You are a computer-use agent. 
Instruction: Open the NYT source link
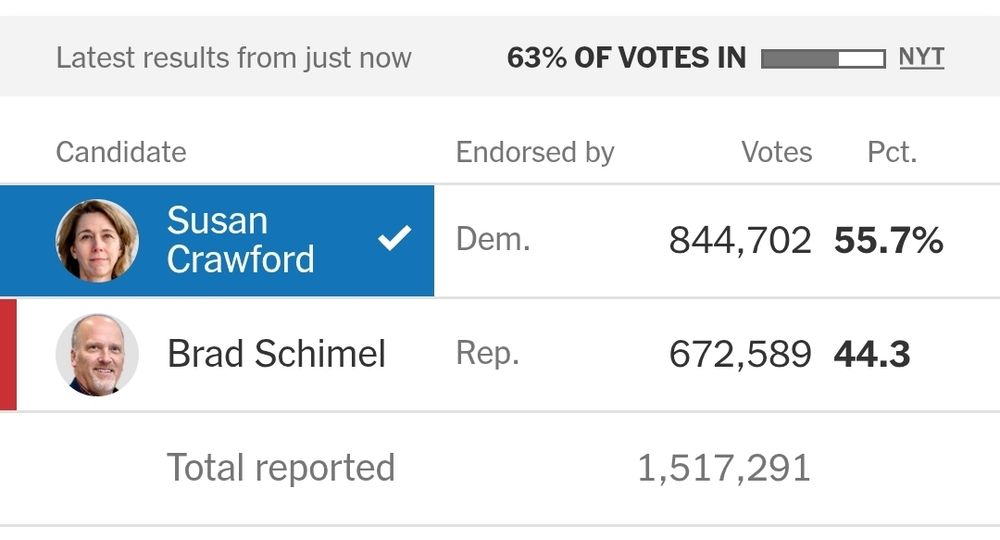pos(922,57)
